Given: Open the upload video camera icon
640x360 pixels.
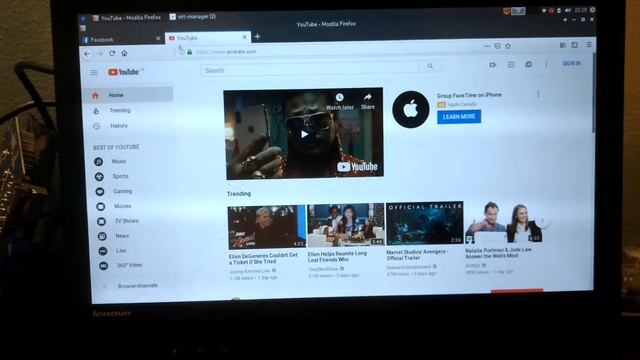Looking at the screenshot, I should tap(493, 64).
